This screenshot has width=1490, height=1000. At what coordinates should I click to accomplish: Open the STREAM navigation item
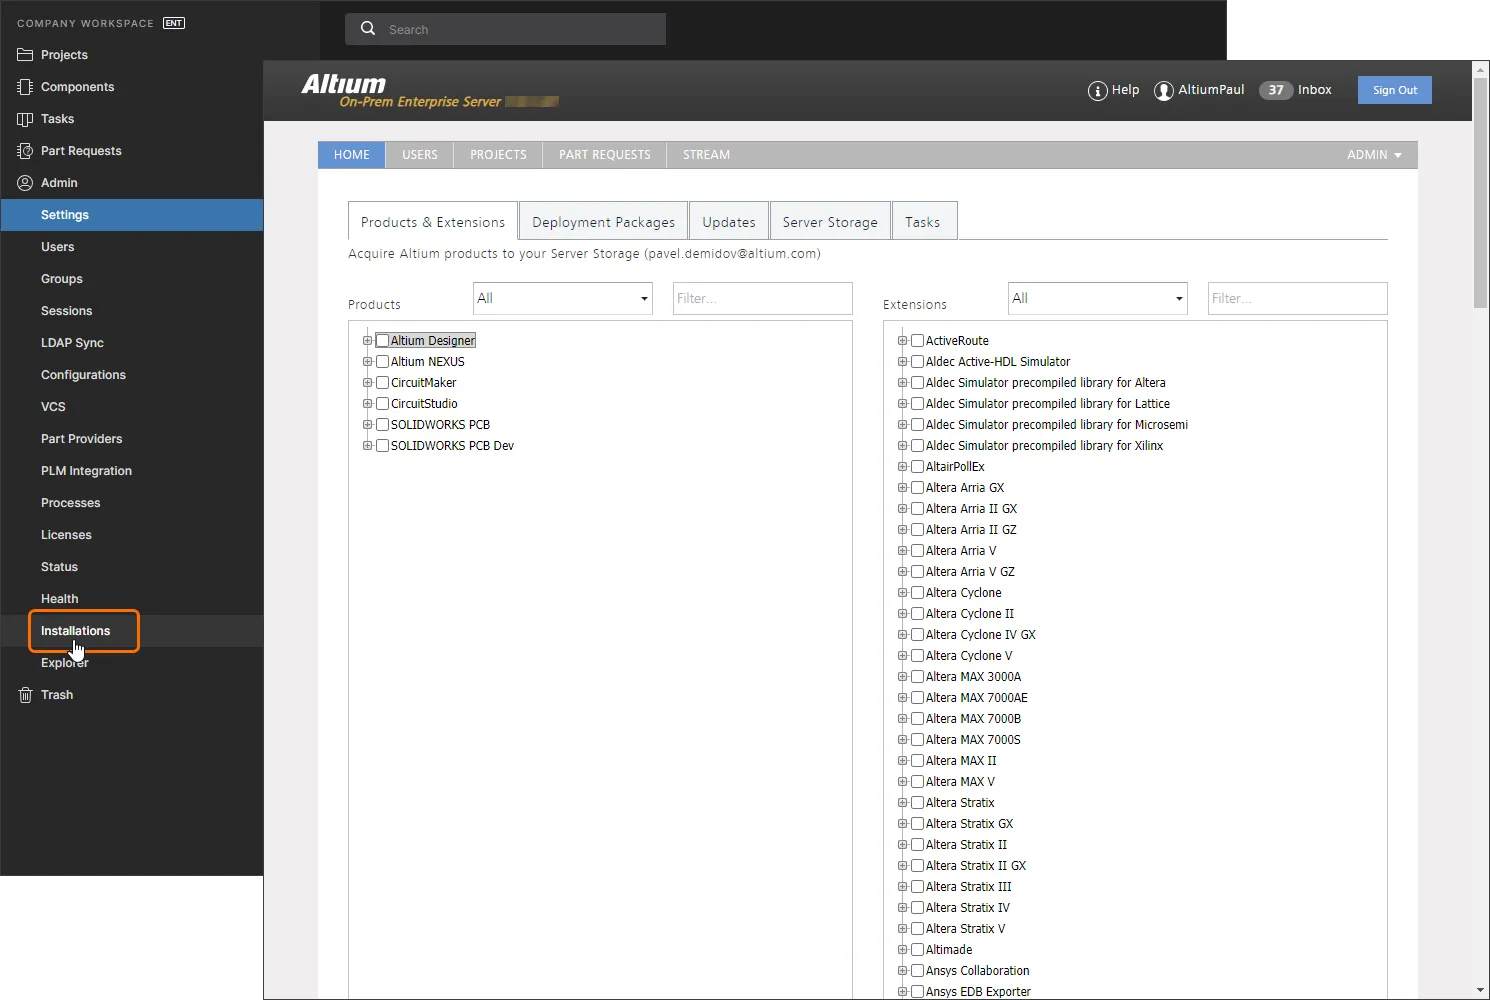pos(706,155)
